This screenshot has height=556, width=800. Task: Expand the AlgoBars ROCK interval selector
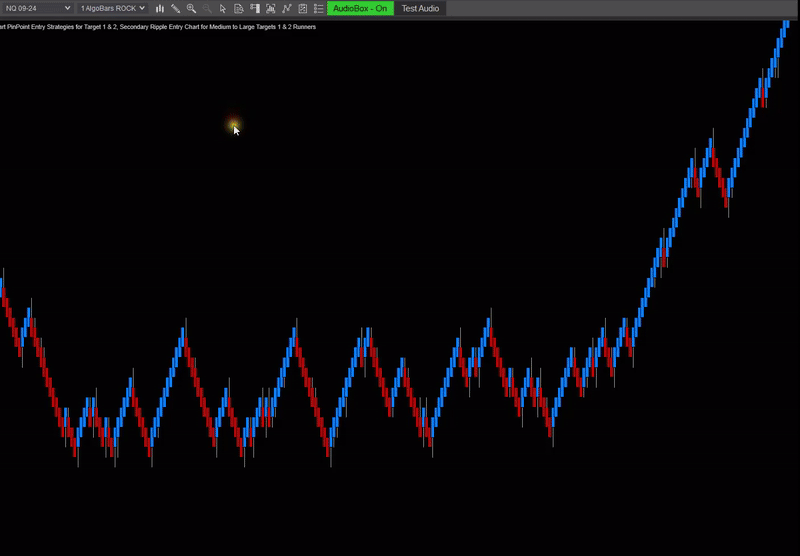coord(112,8)
